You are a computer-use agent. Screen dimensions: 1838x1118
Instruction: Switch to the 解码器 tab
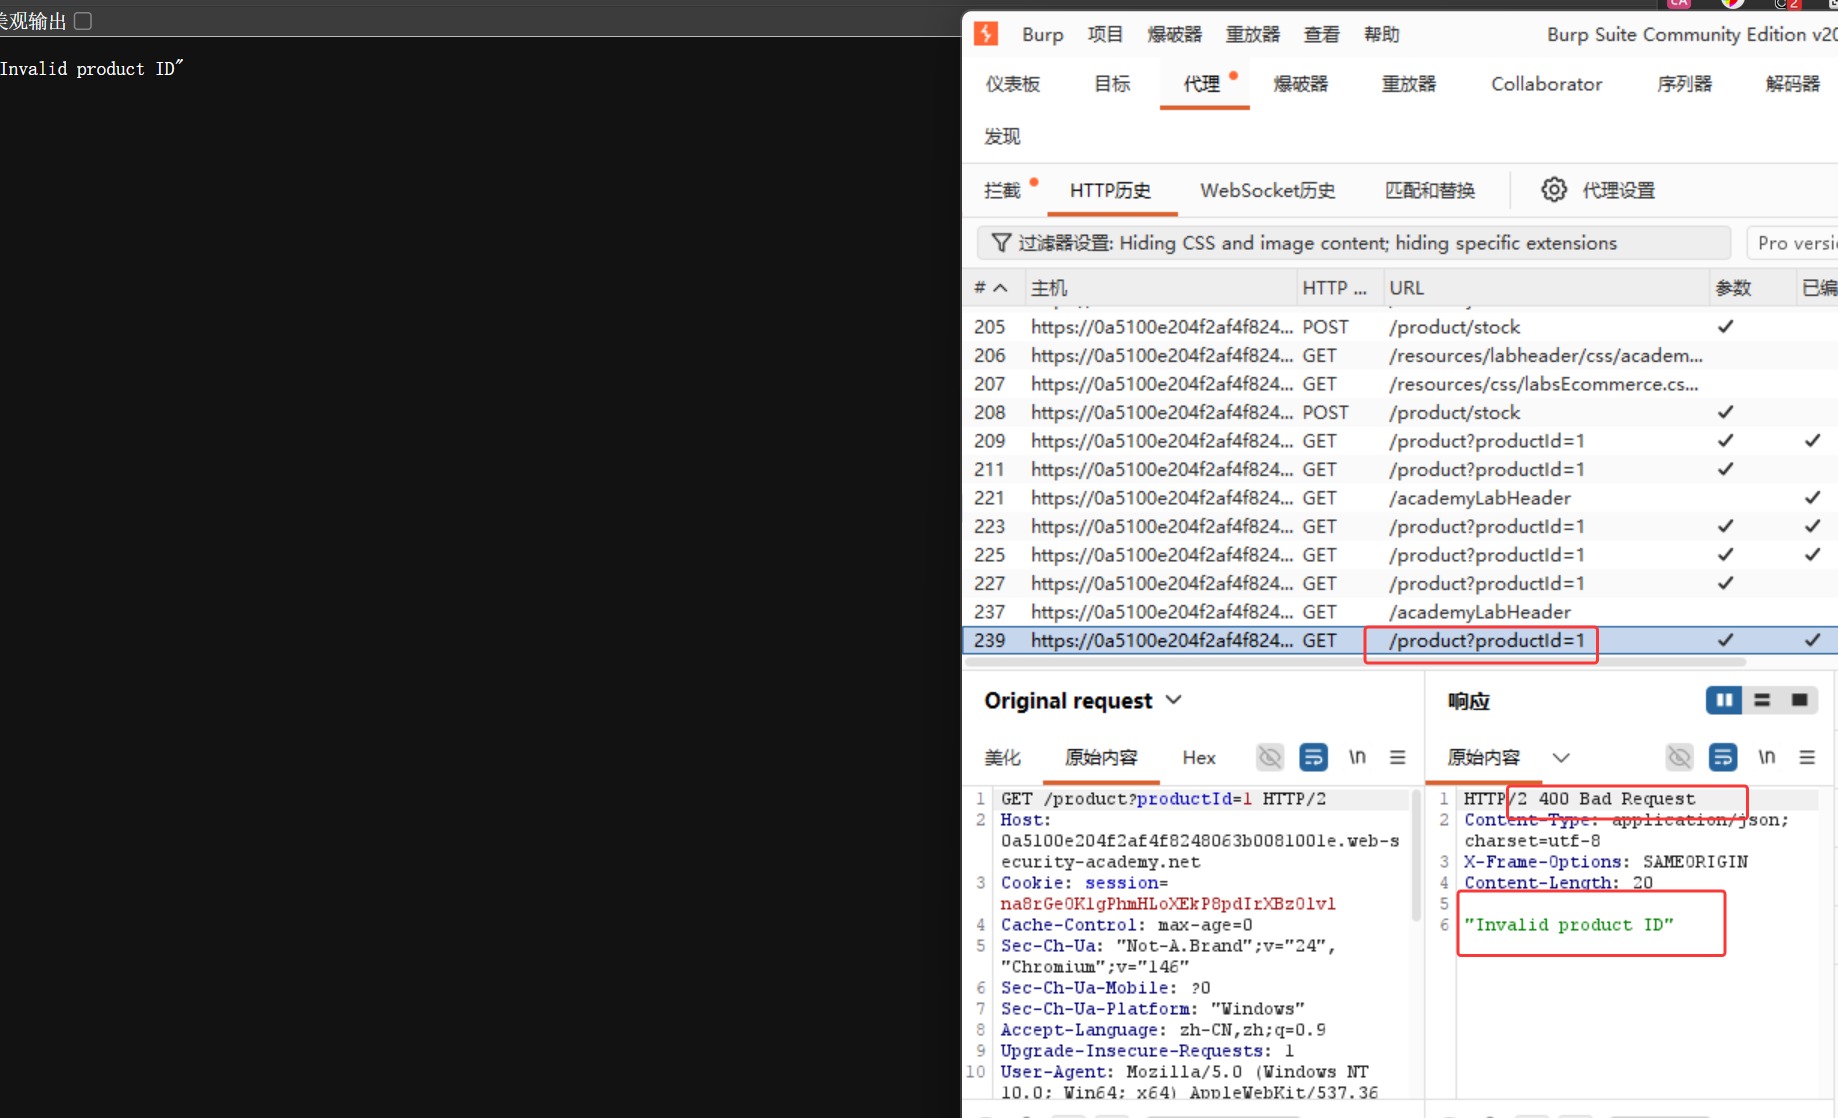click(x=1793, y=84)
